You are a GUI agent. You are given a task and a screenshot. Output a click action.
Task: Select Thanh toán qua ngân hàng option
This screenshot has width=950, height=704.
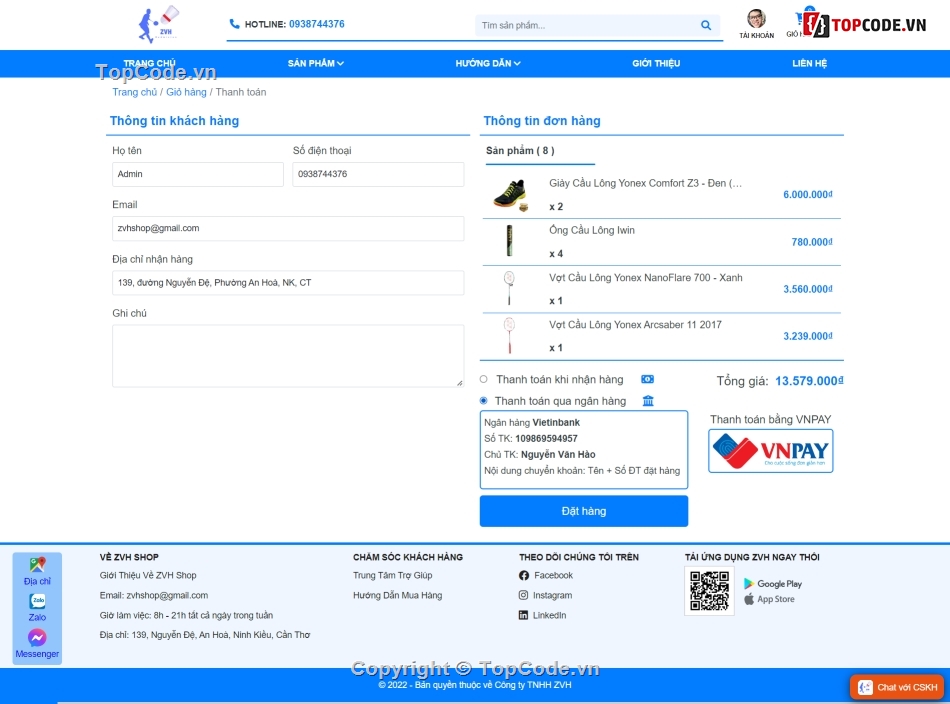pyautogui.click(x=483, y=400)
